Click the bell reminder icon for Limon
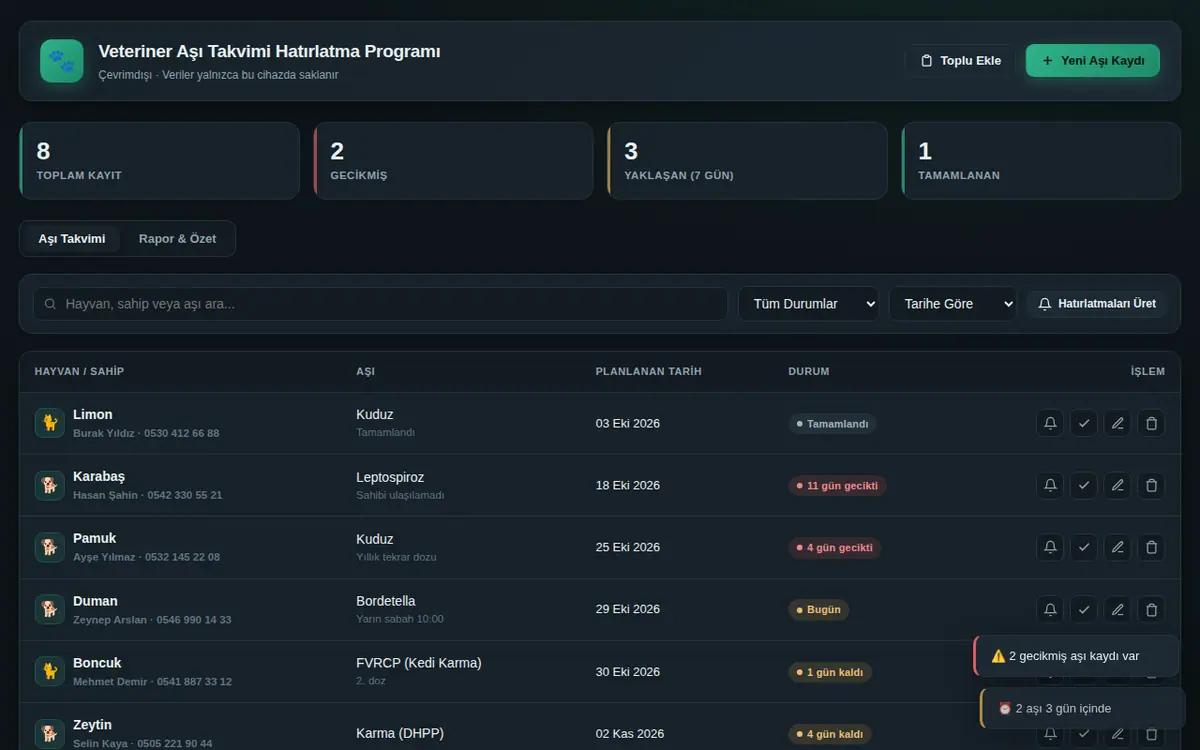Viewport: 1200px width, 750px height. pos(1050,423)
